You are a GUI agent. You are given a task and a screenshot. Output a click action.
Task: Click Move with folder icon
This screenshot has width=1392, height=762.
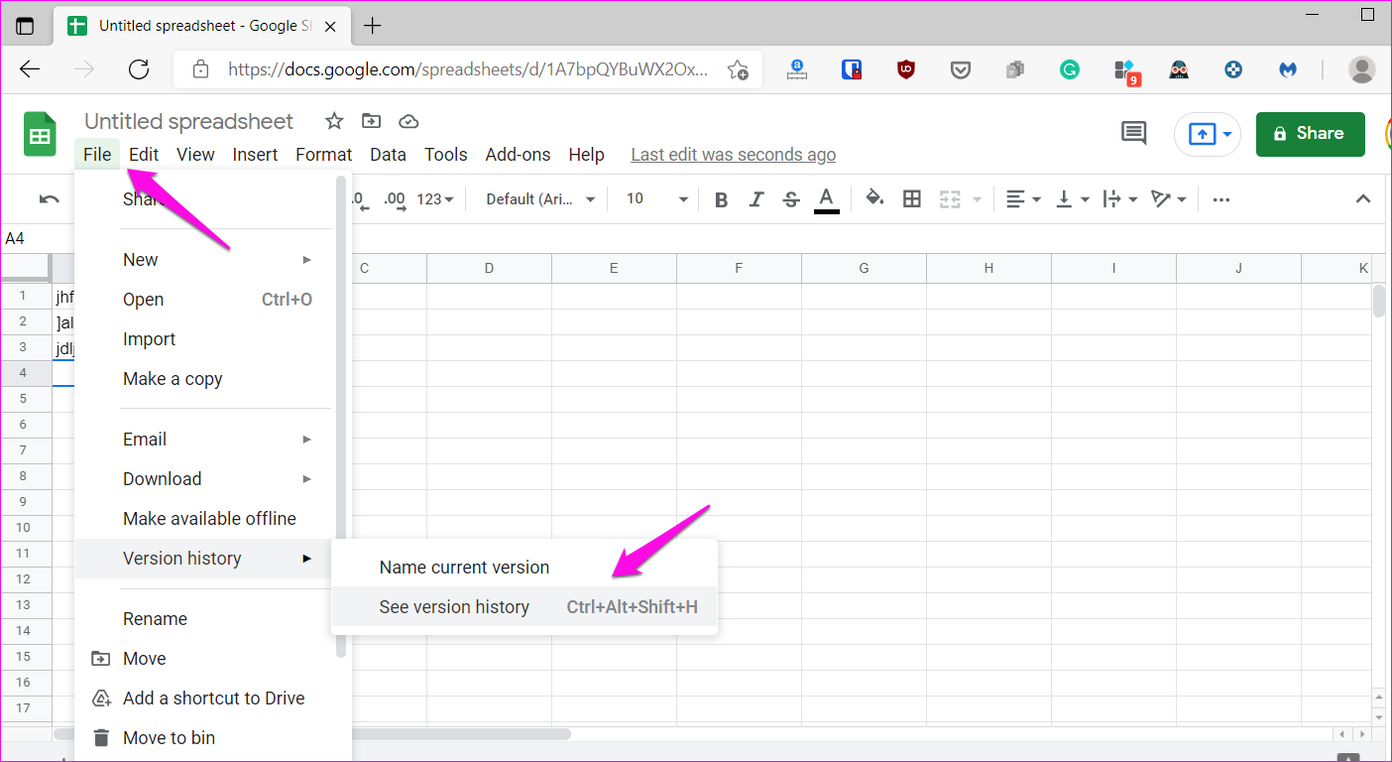pyautogui.click(x=213, y=658)
